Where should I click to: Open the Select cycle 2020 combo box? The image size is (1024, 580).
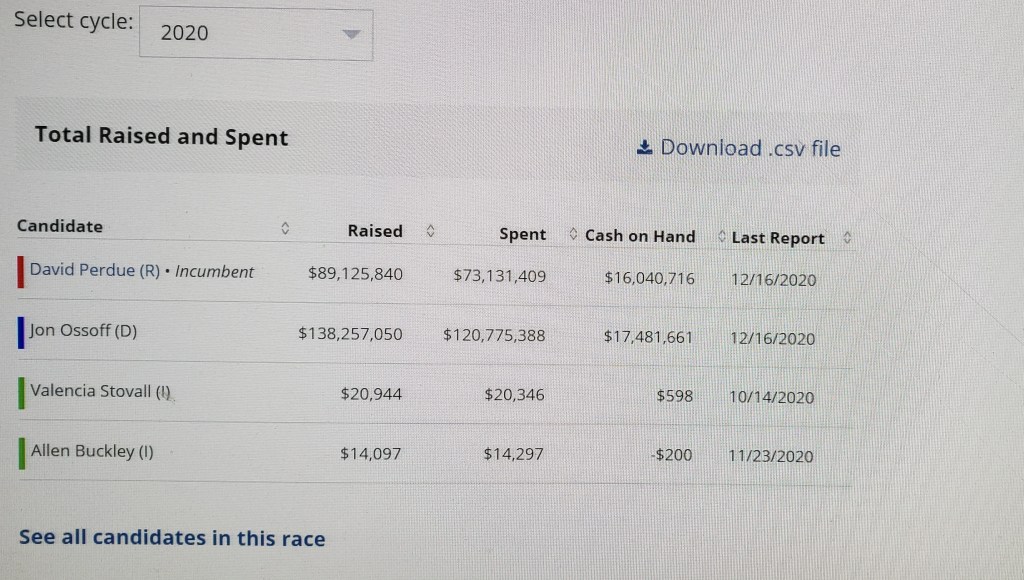point(255,34)
